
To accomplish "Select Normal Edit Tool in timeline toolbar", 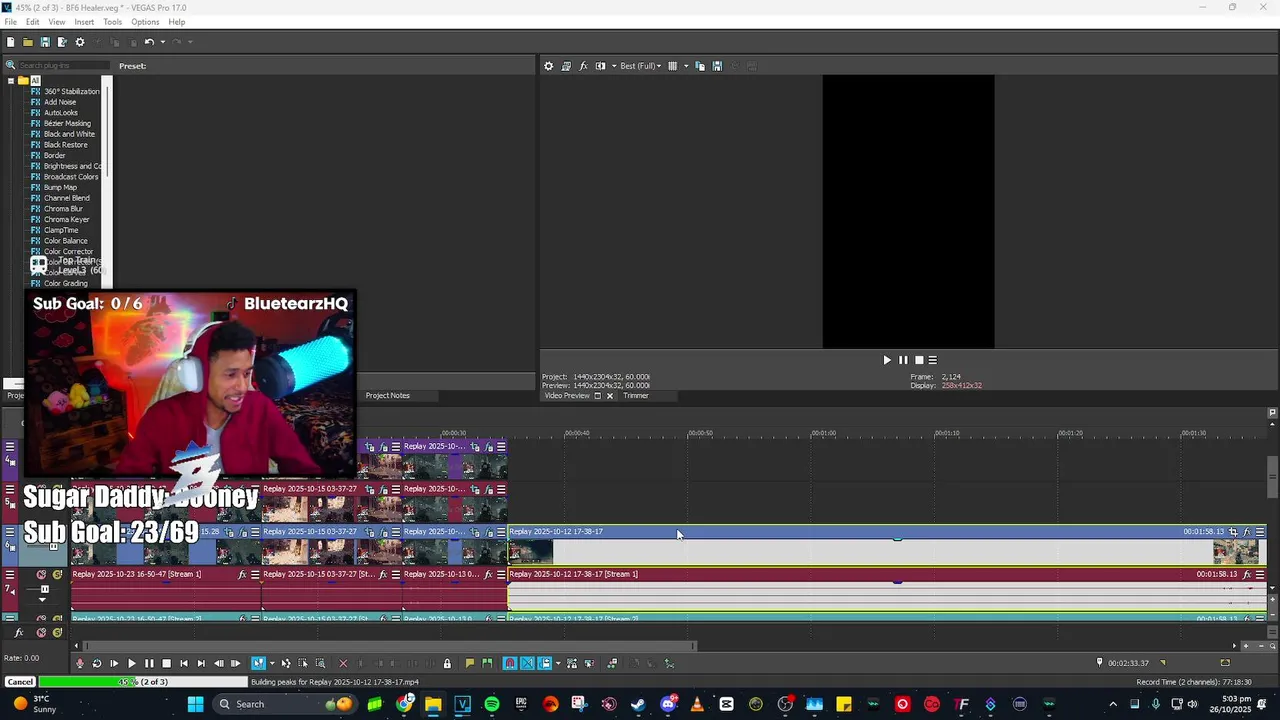I will (258, 663).
